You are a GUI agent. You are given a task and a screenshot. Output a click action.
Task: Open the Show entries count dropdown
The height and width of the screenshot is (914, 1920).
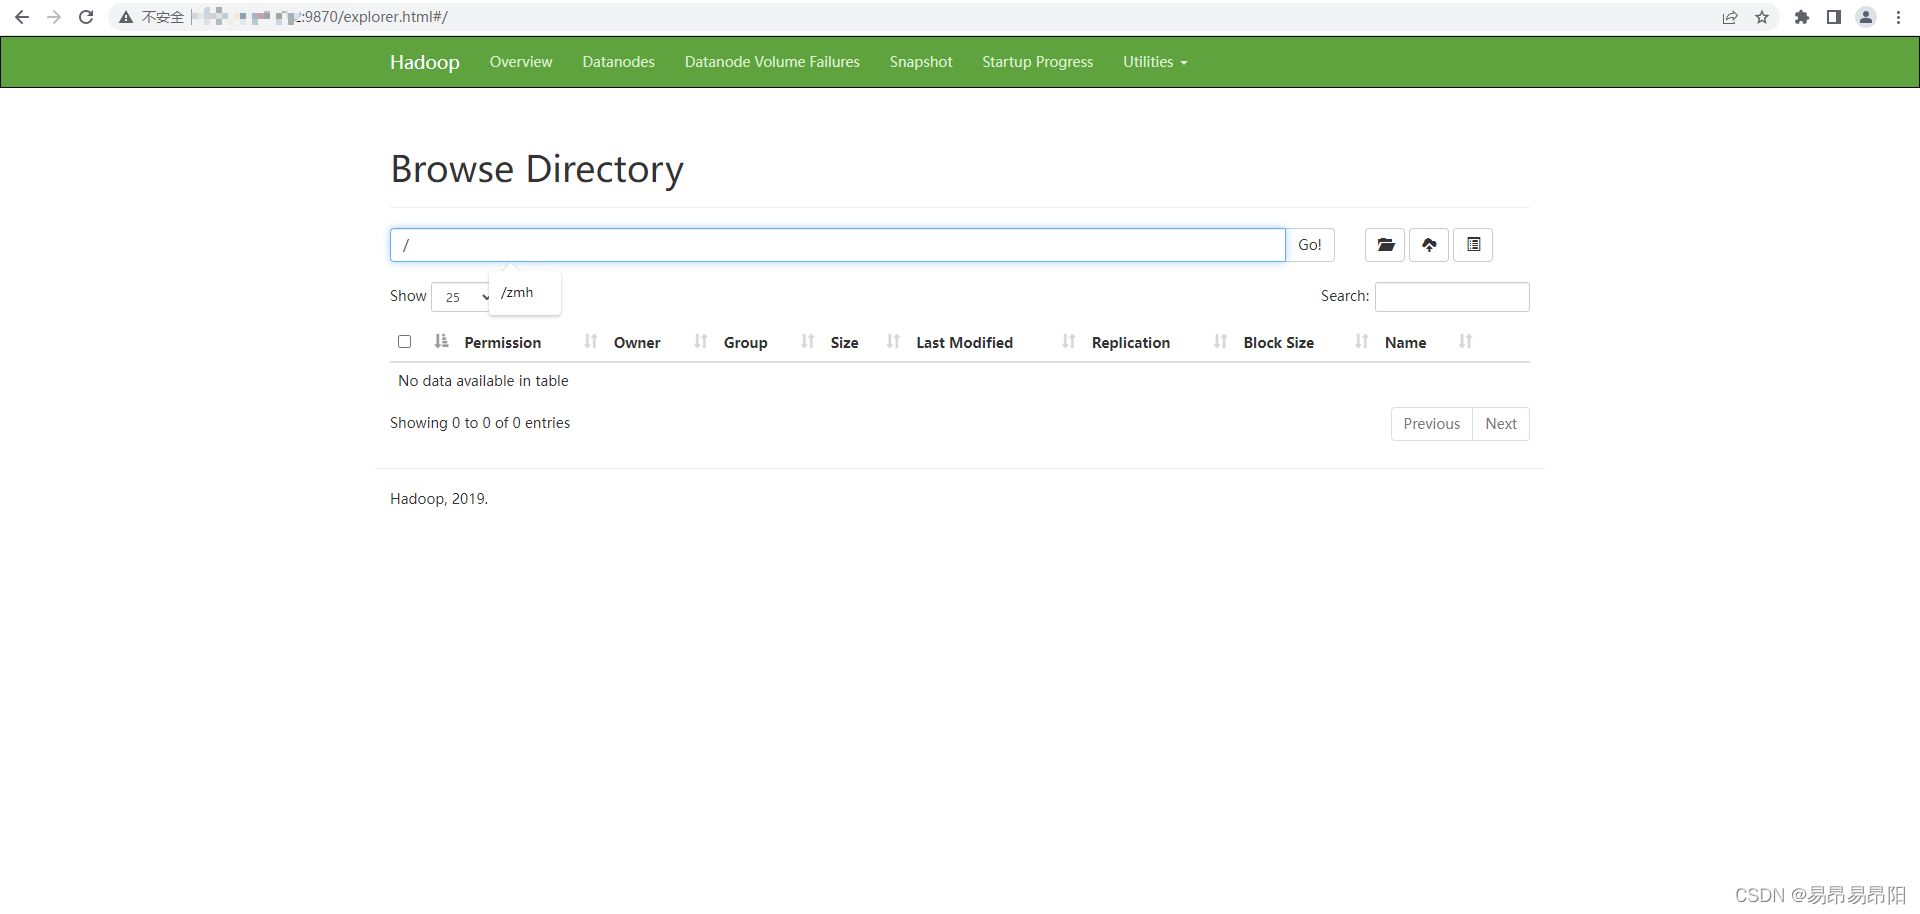(x=461, y=297)
